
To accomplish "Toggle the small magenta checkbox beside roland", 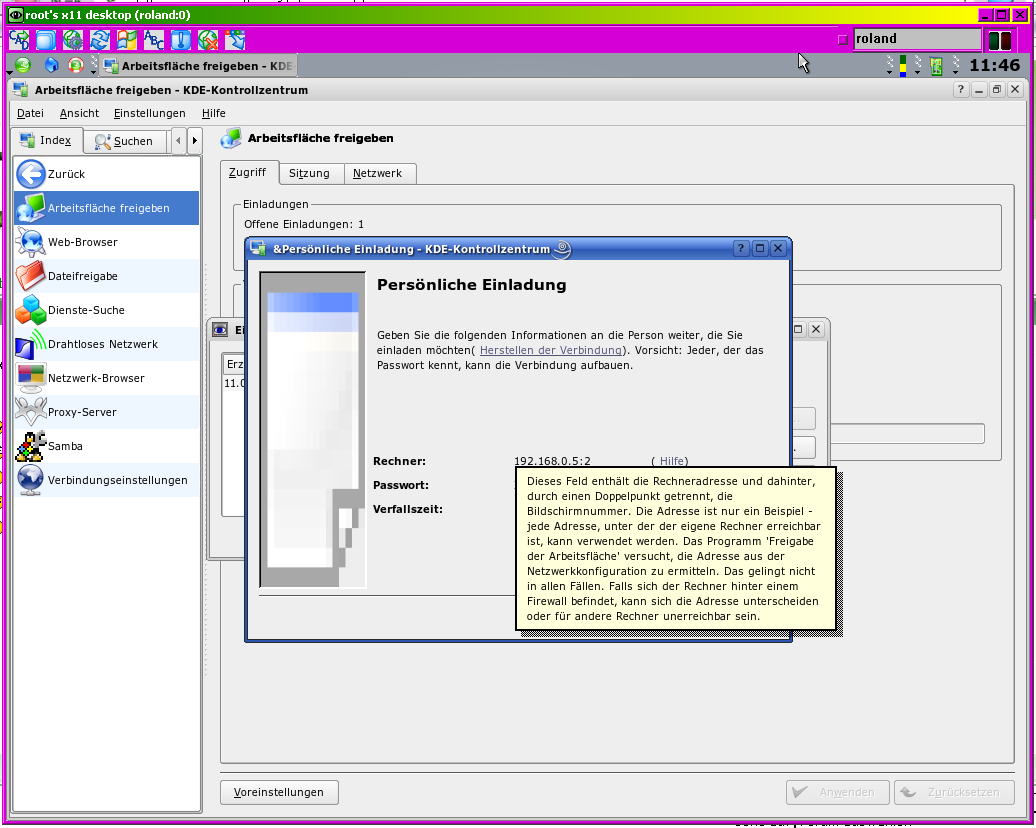I will (842, 40).
